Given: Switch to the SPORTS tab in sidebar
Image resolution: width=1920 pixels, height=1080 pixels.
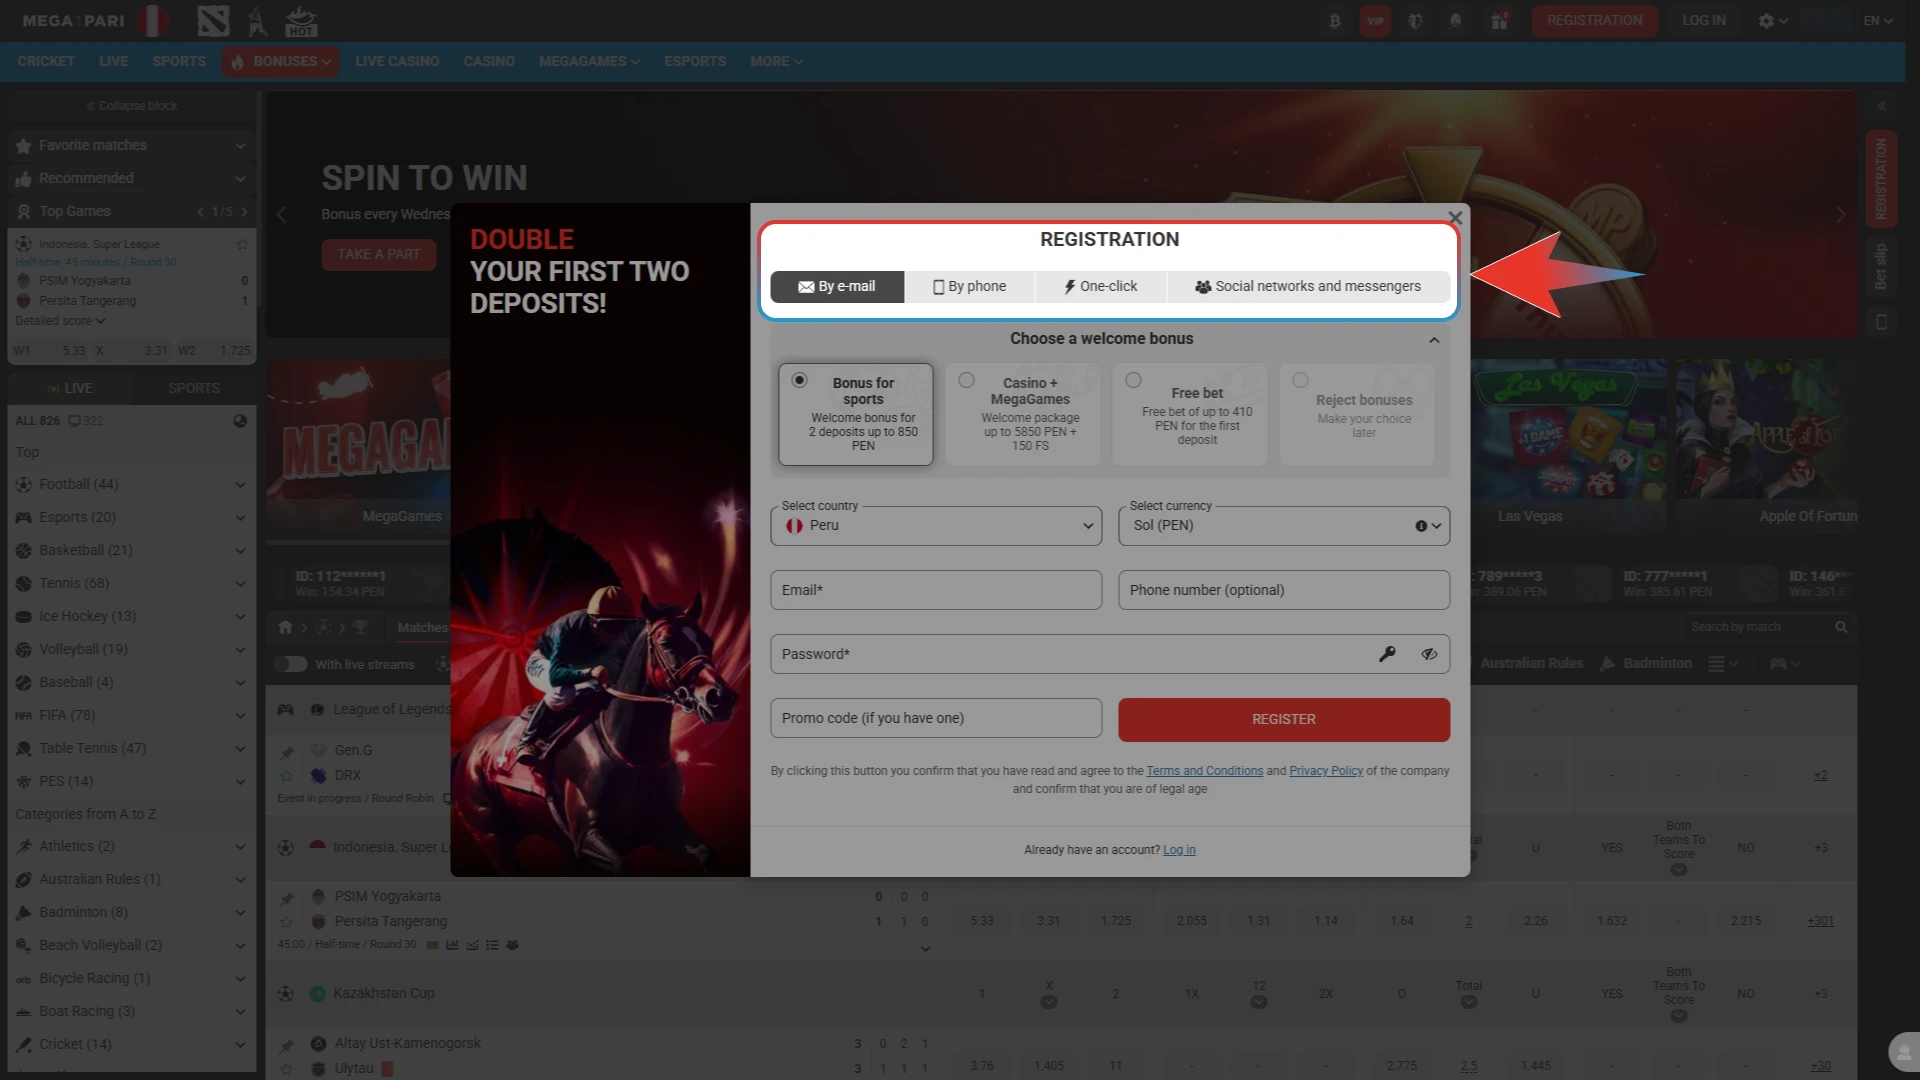Looking at the screenshot, I should pos(194,388).
